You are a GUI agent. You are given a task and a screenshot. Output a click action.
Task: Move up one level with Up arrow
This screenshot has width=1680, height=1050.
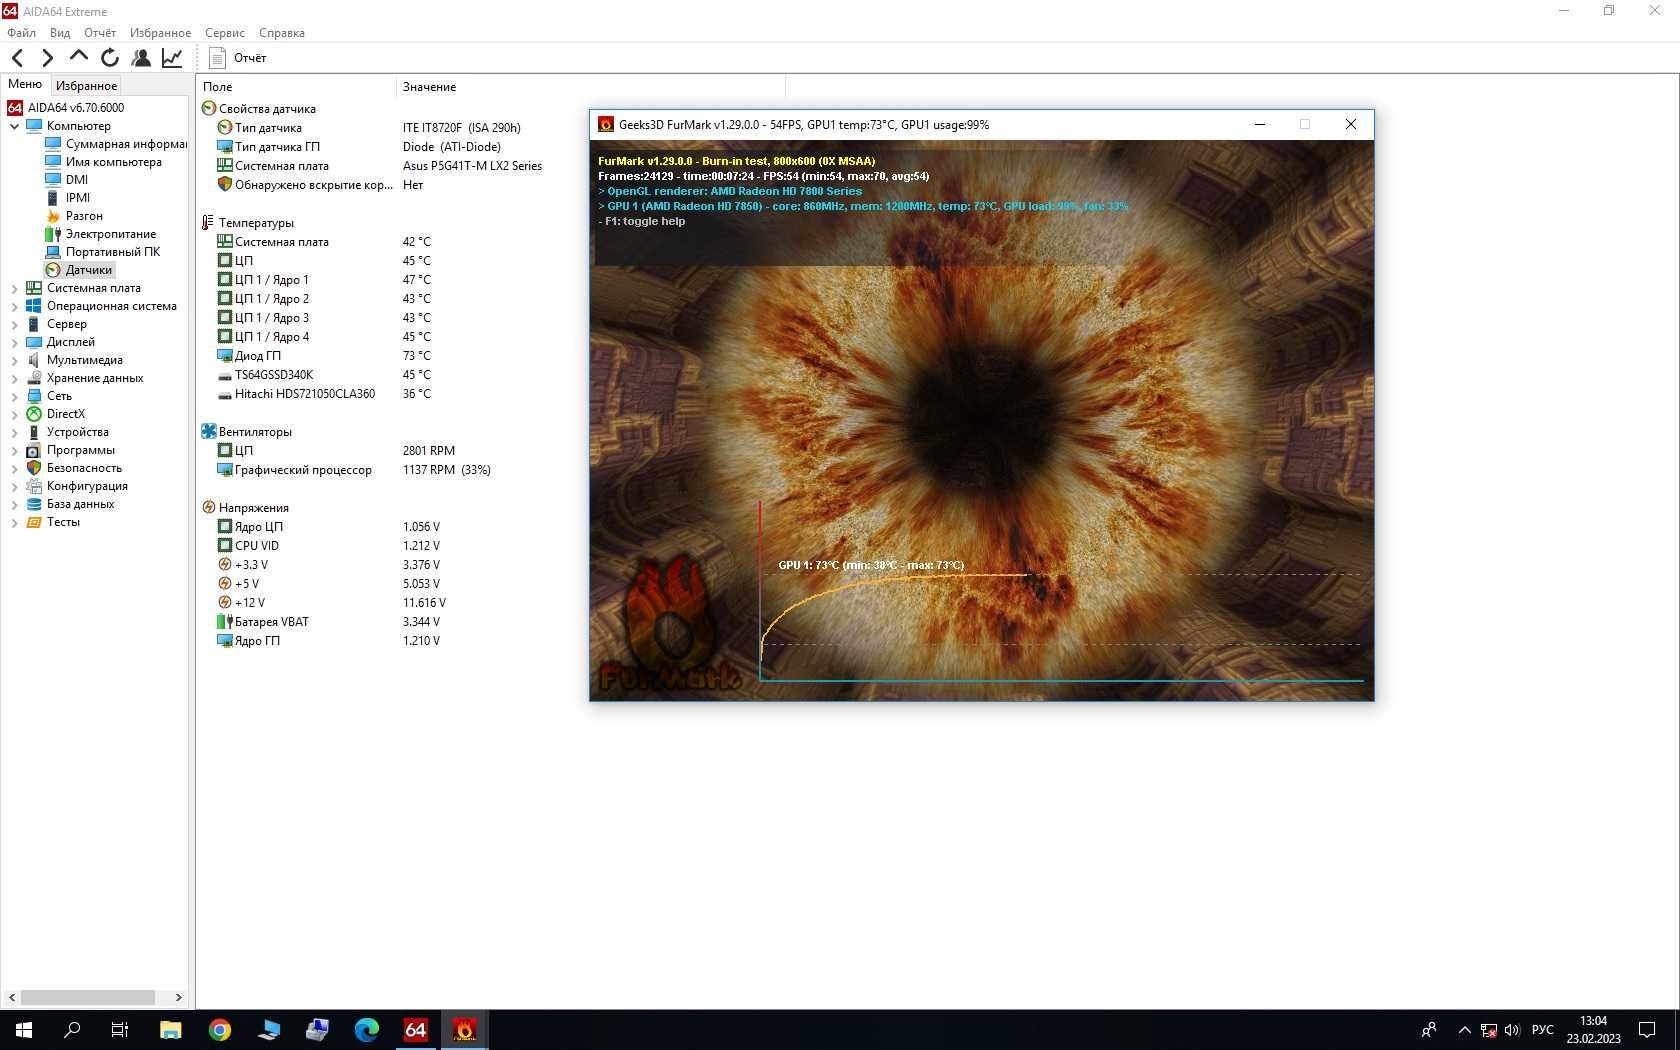click(78, 57)
